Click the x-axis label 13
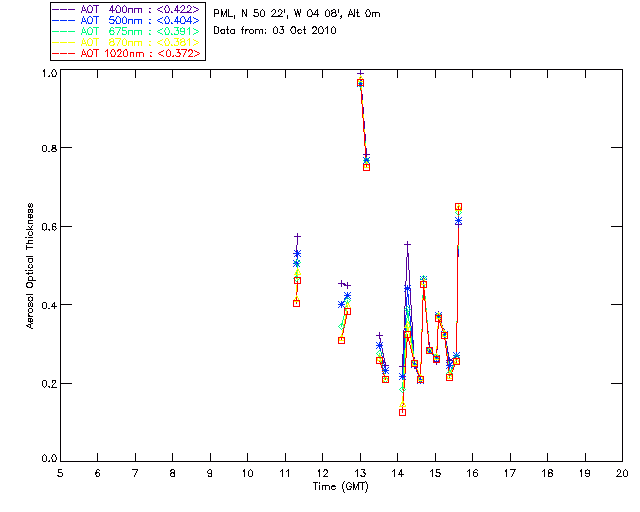The height and width of the screenshot is (512, 640). click(360, 473)
